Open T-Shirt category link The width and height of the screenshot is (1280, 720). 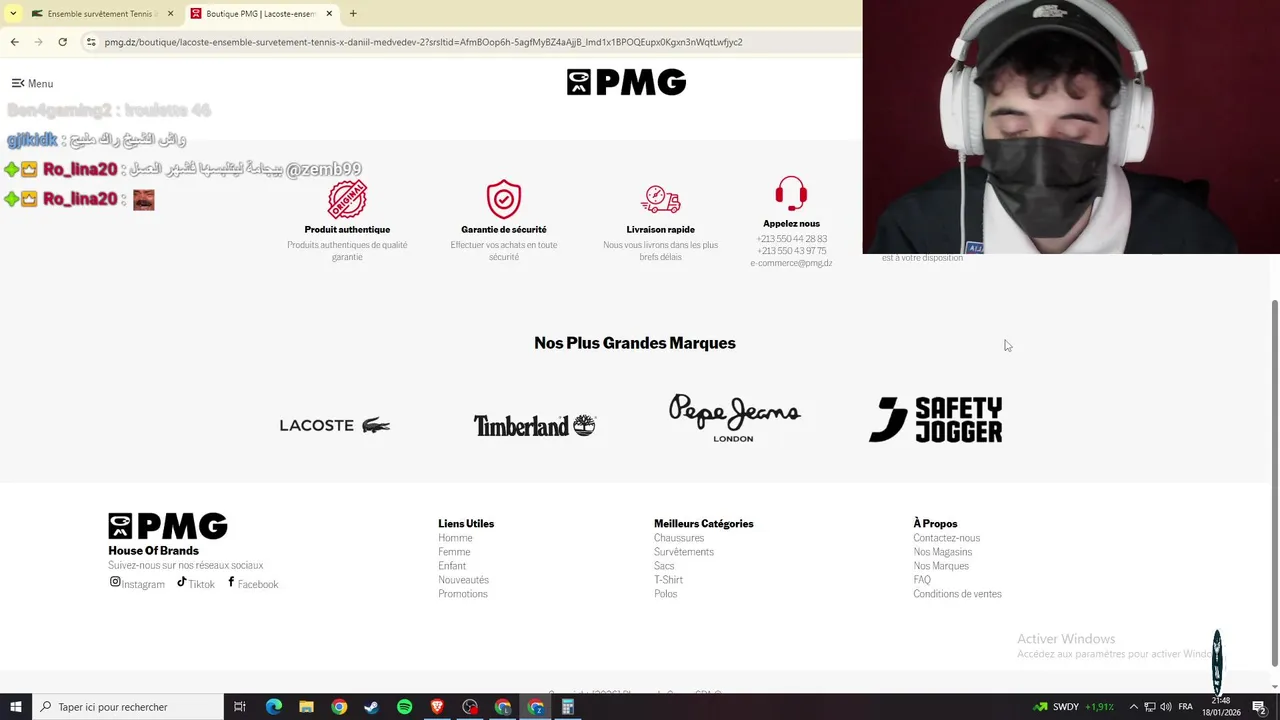668,580
